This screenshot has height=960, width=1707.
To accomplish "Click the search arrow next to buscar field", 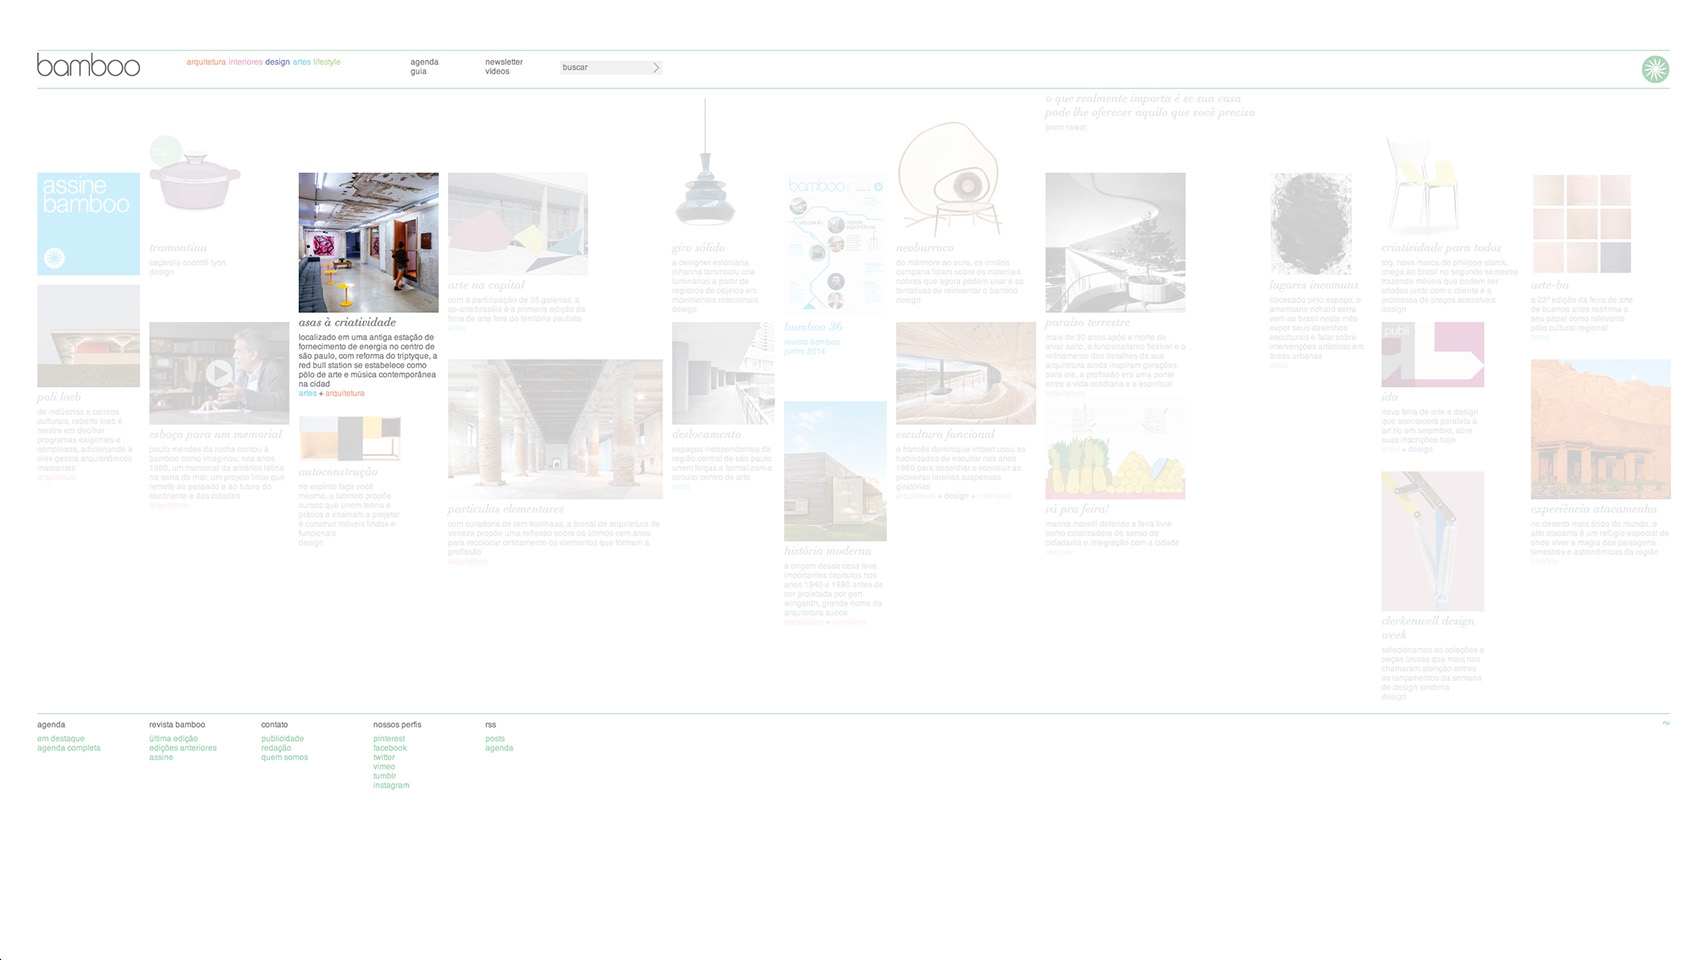I will pyautogui.click(x=657, y=67).
